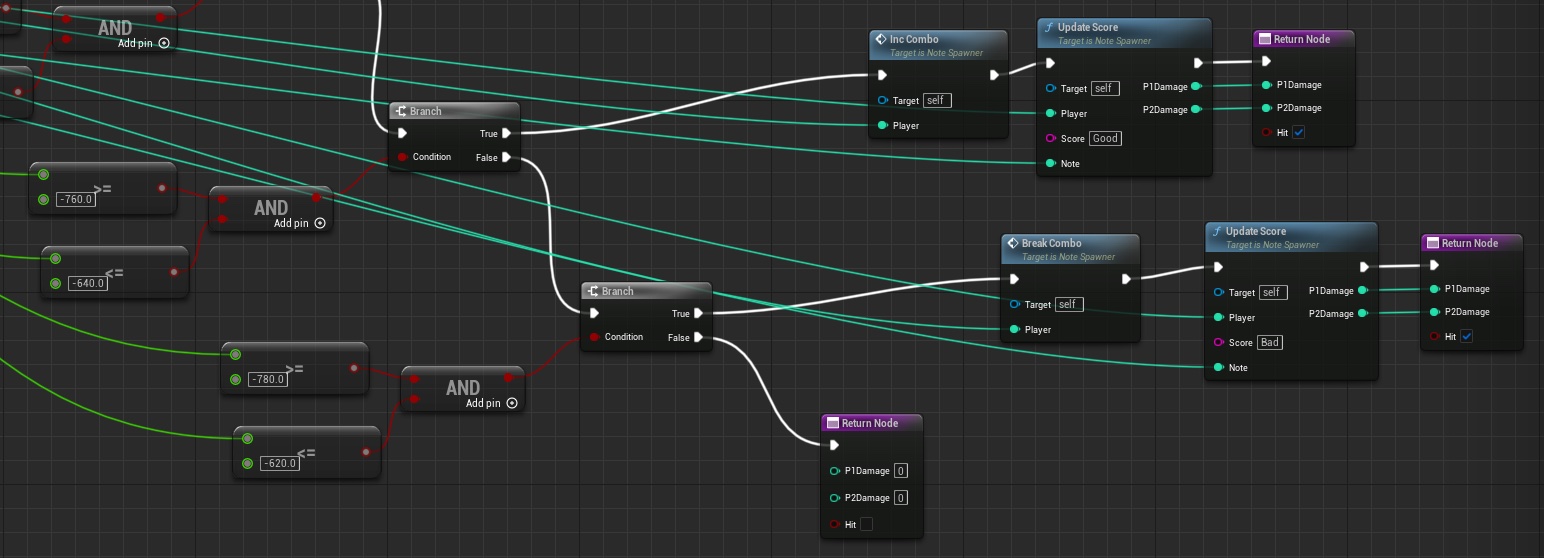
Task: Click function icon on Update Score with Good
Action: [1049, 28]
